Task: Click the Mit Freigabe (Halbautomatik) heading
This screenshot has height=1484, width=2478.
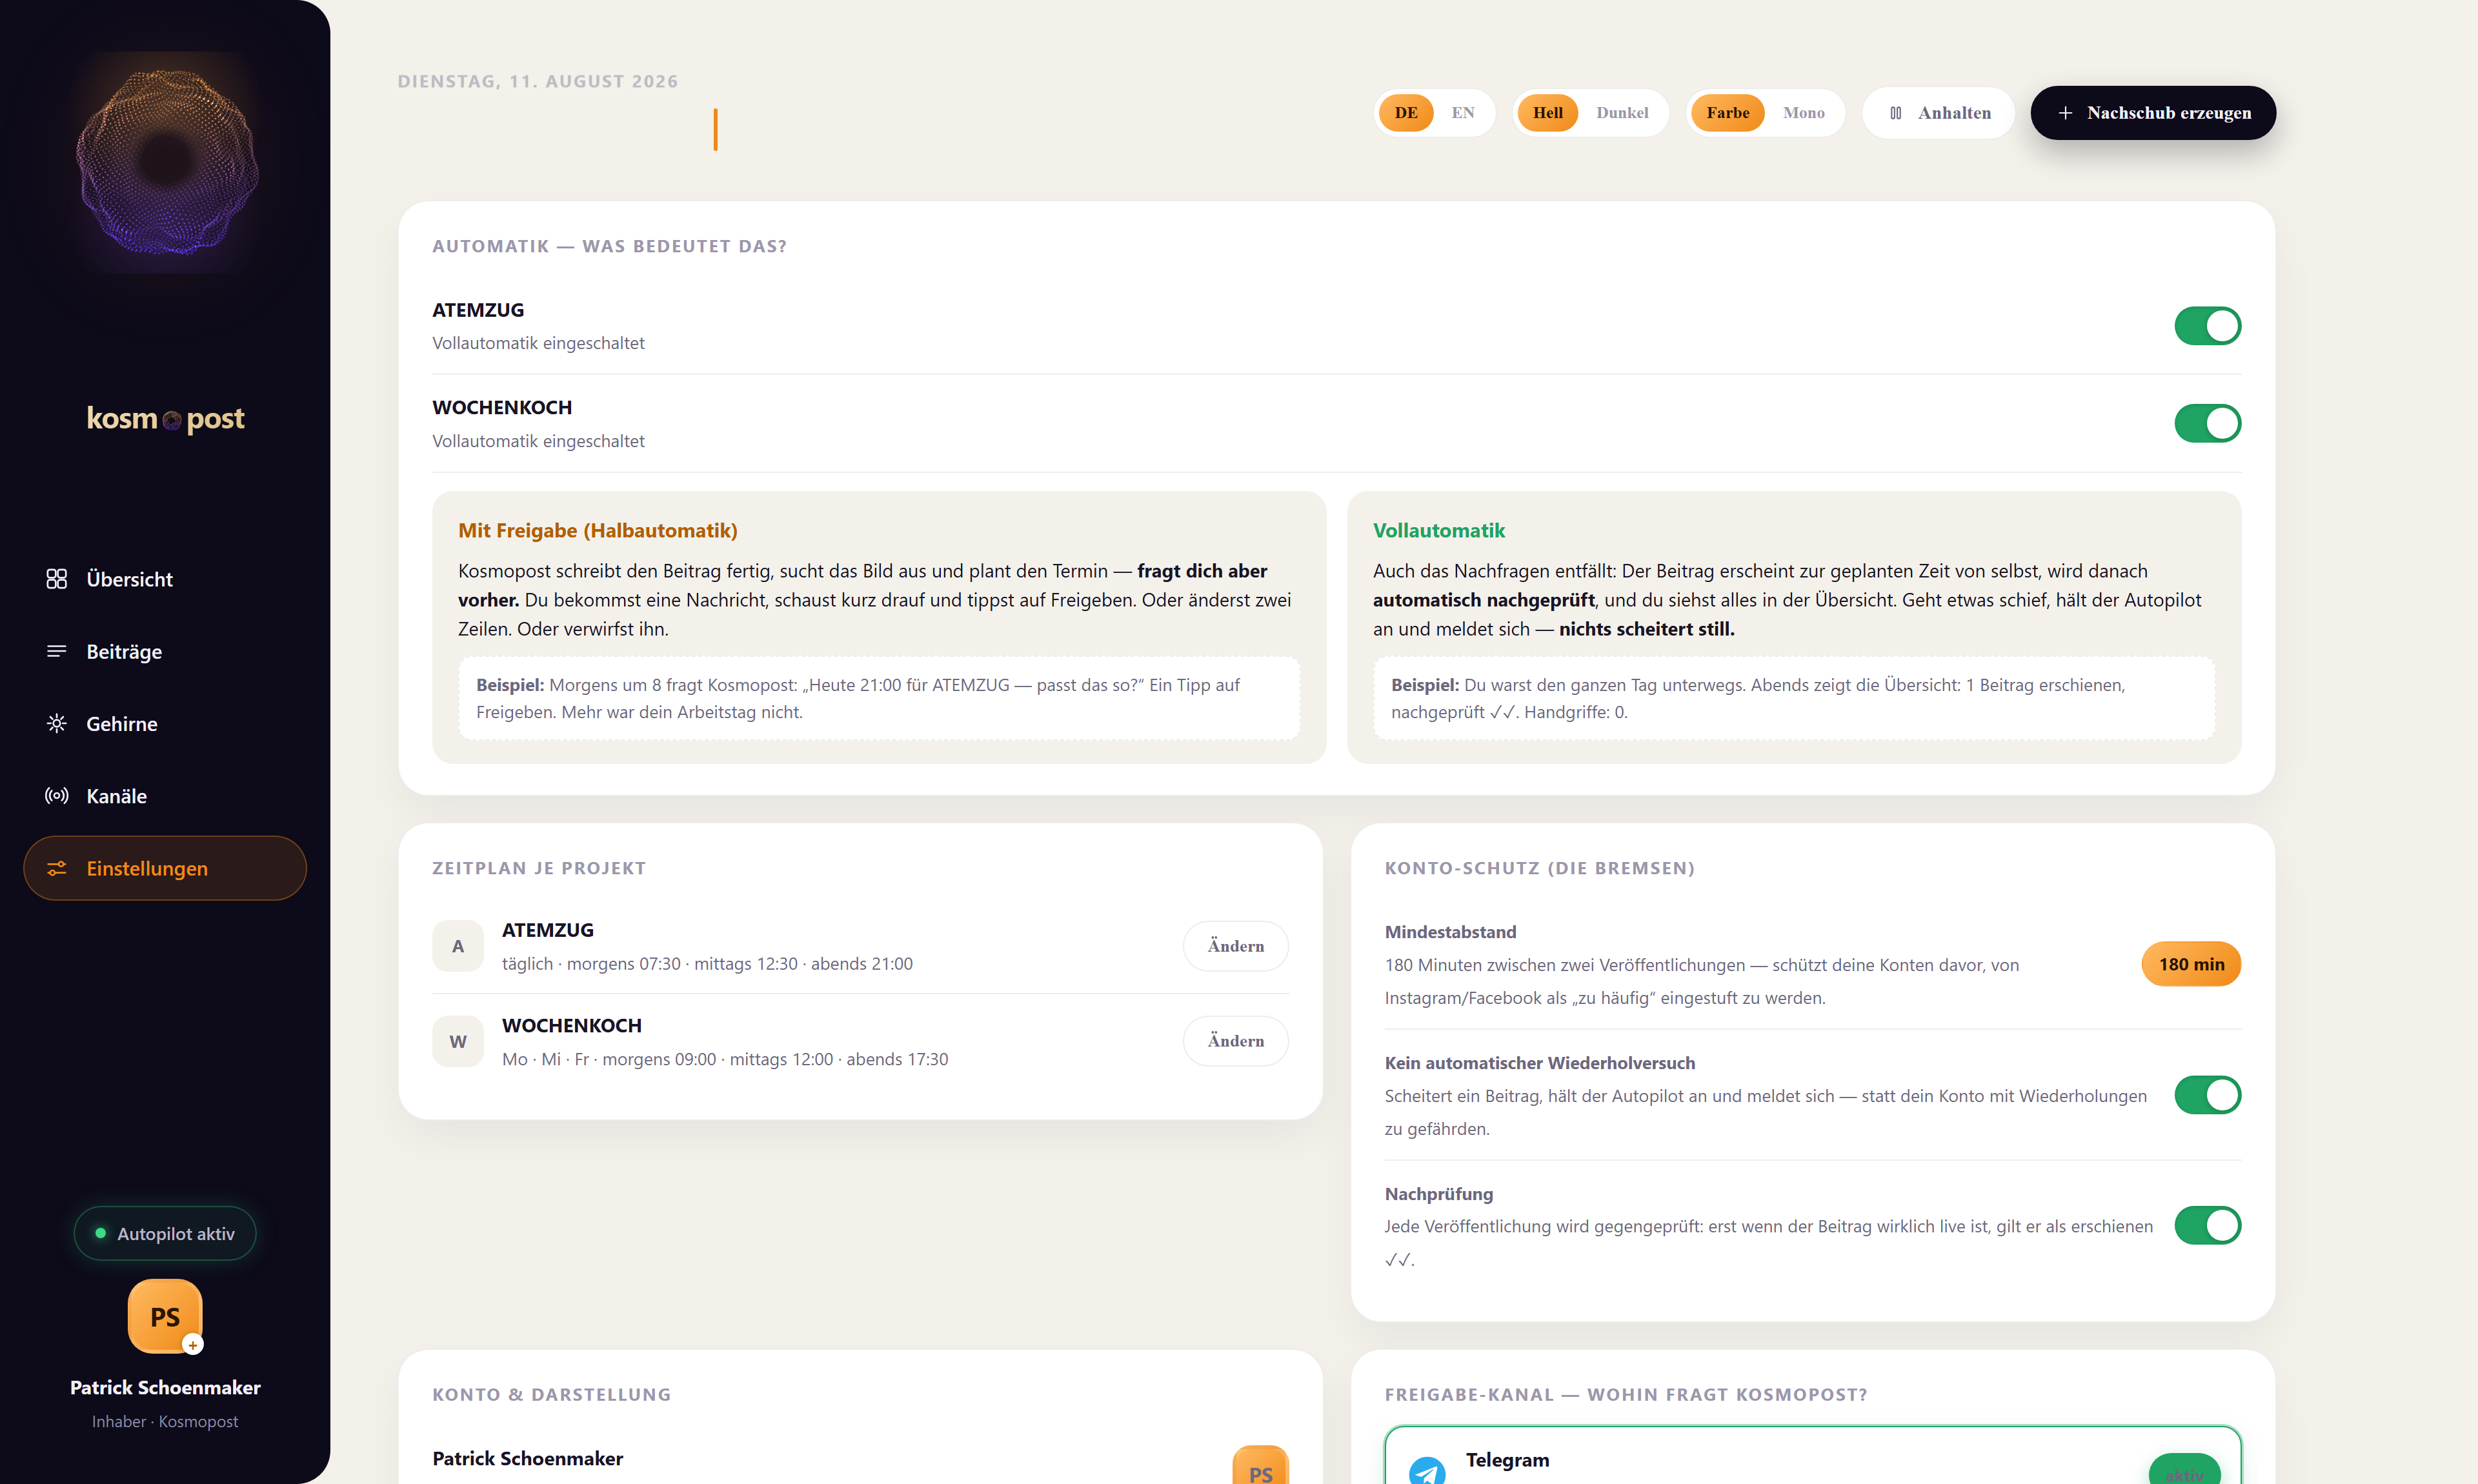Action: [x=598, y=530]
